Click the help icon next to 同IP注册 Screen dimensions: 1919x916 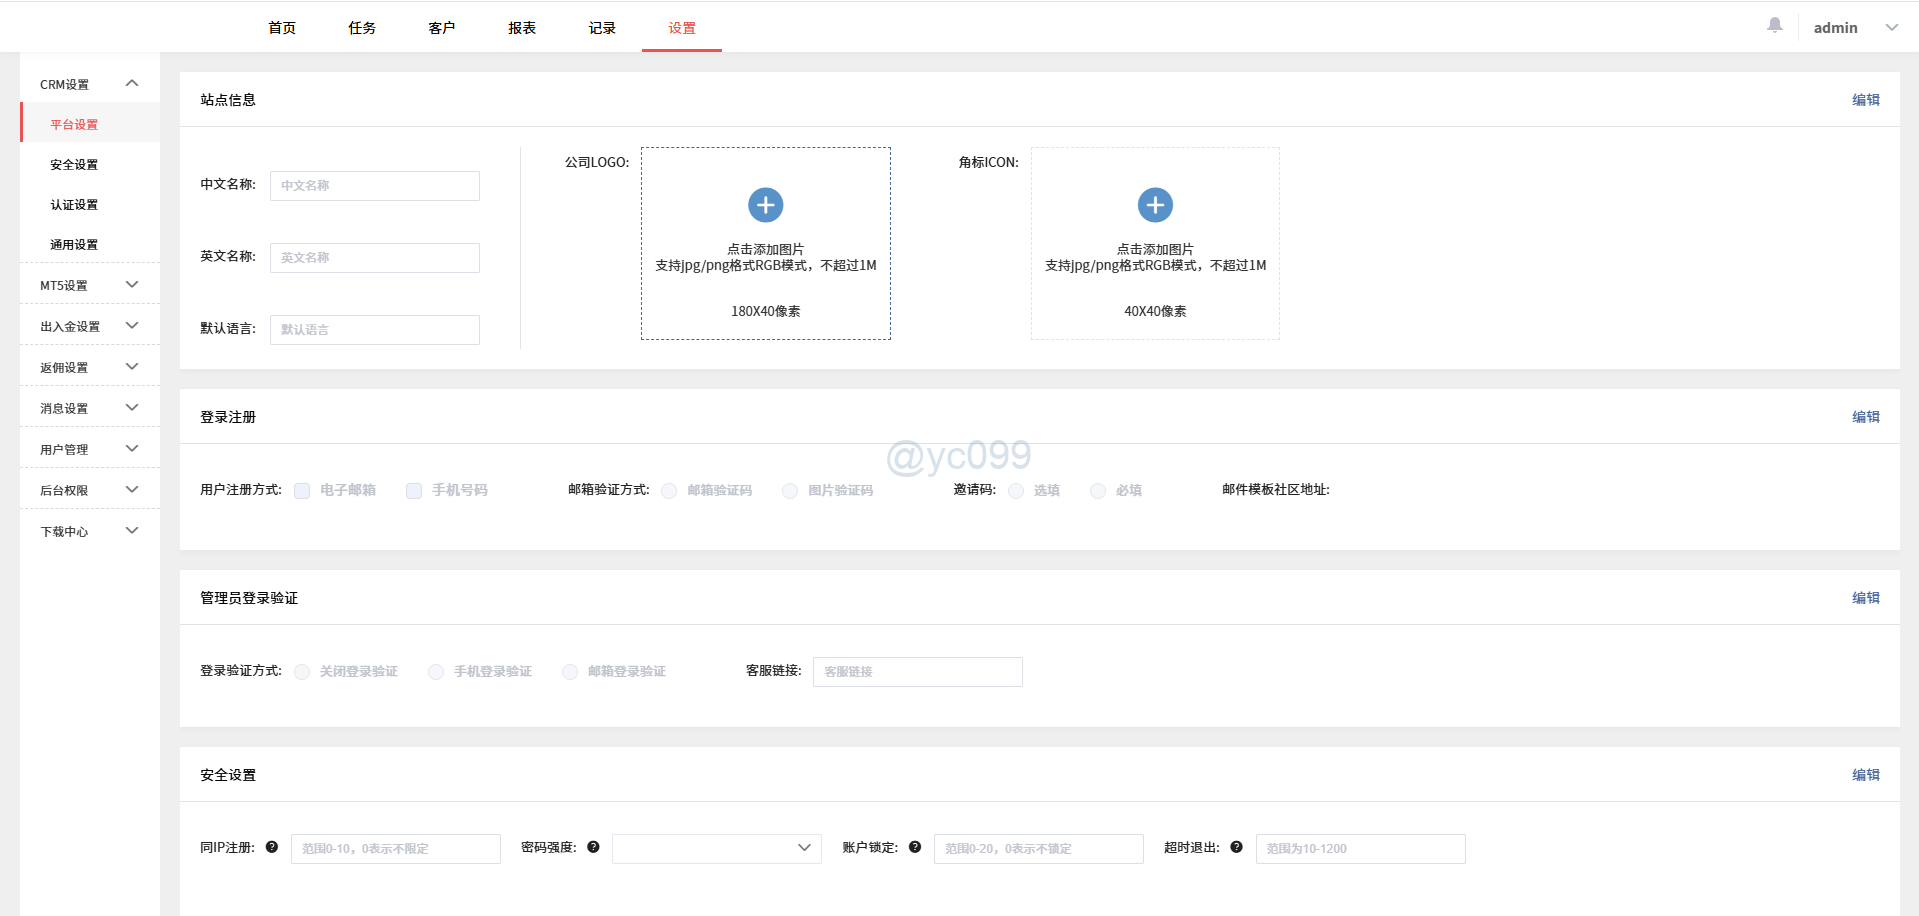pos(271,847)
